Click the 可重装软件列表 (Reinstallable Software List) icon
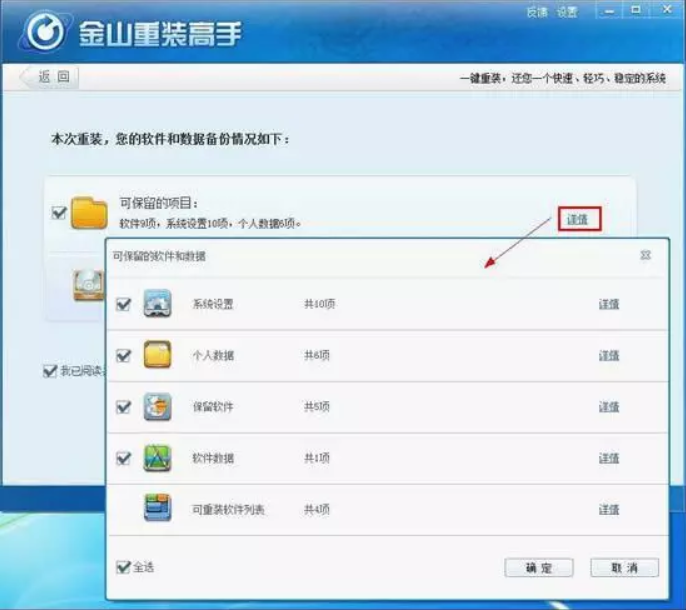 (x=158, y=509)
